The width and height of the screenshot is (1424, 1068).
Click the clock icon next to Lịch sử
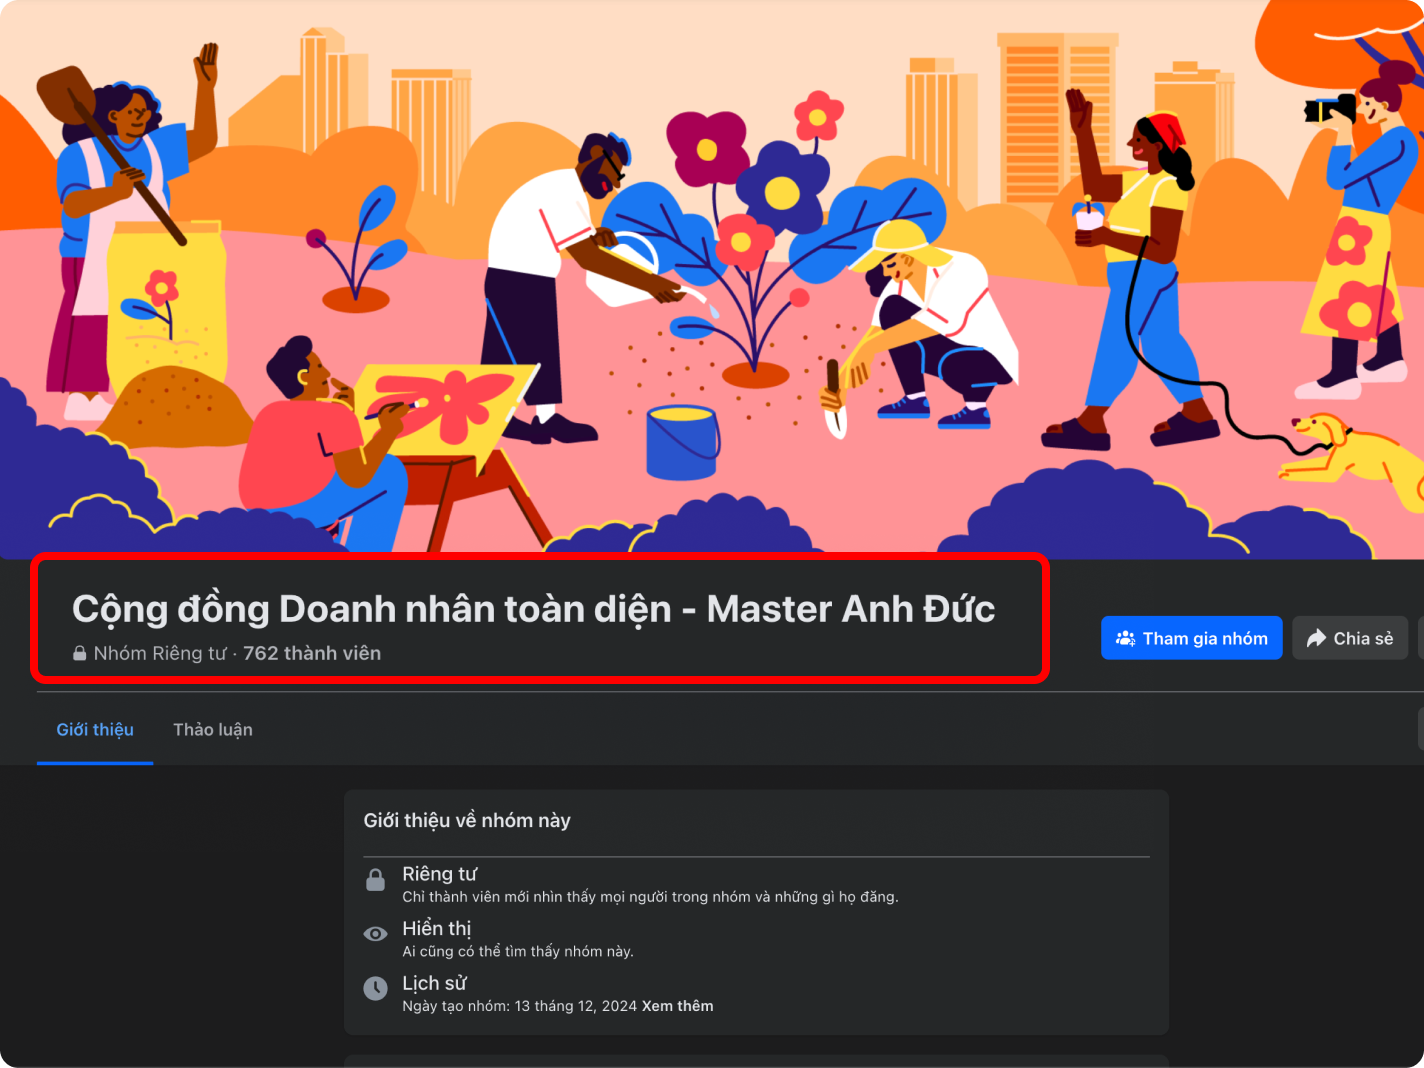pos(375,988)
